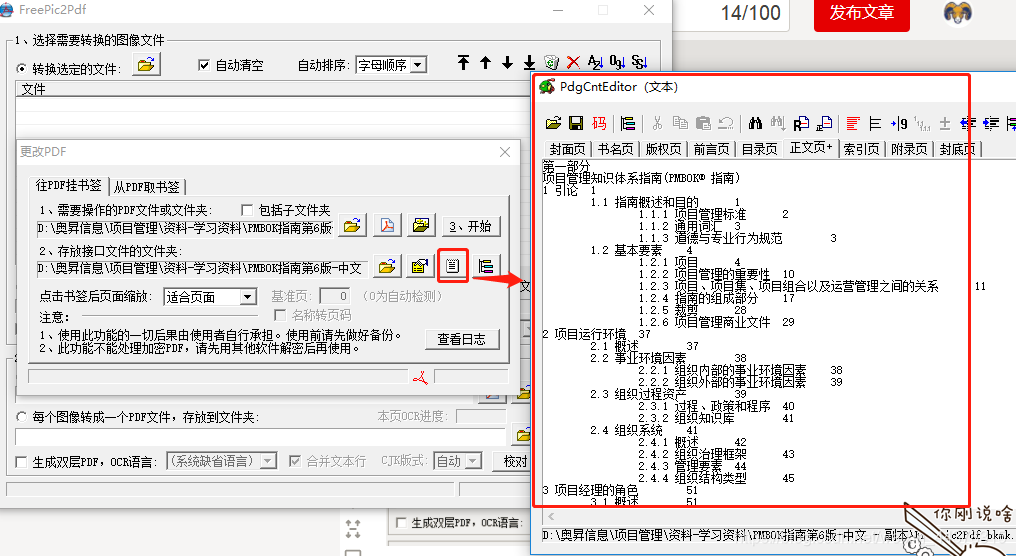
Task: Save with the floppy disk icon
Action: (576, 123)
